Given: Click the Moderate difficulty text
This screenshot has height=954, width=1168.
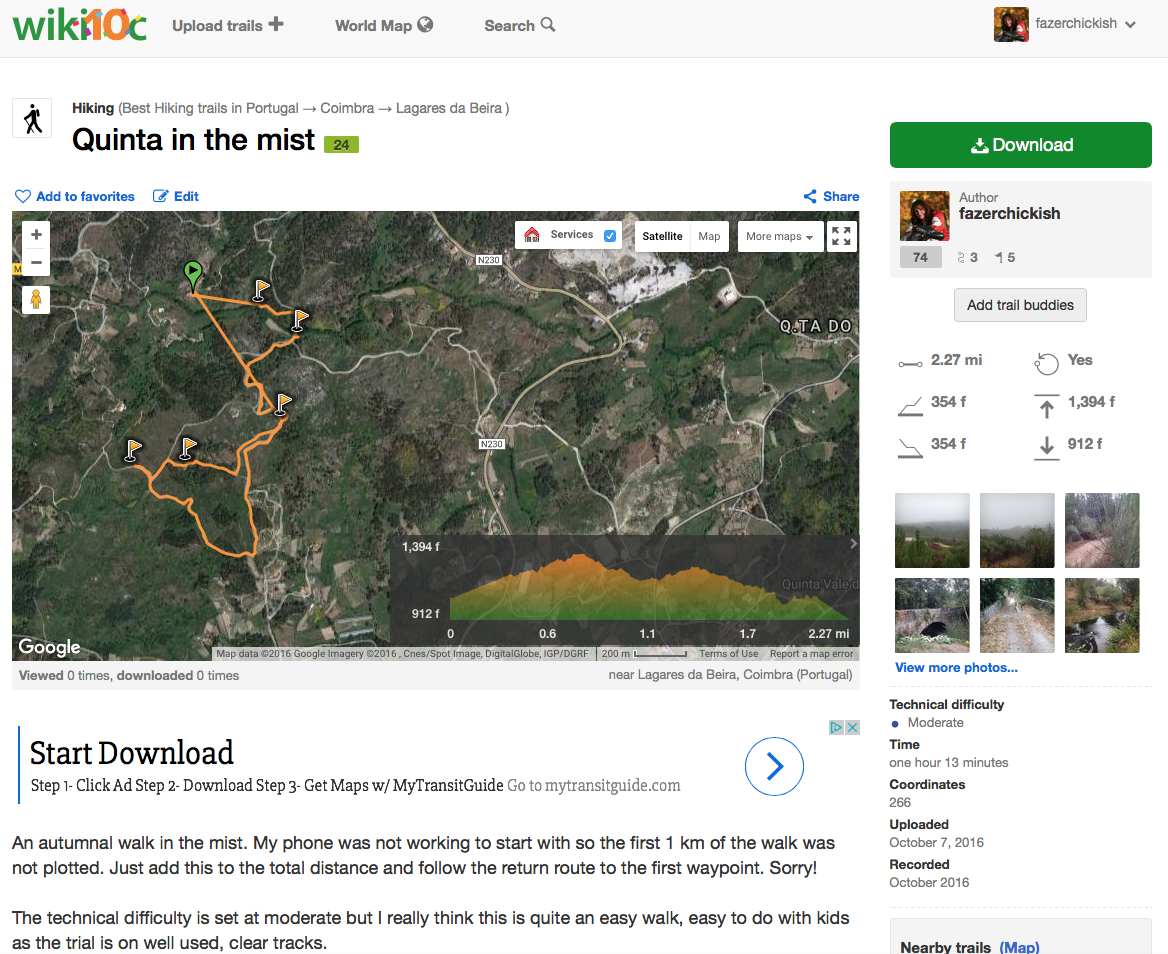Looking at the screenshot, I should [935, 723].
